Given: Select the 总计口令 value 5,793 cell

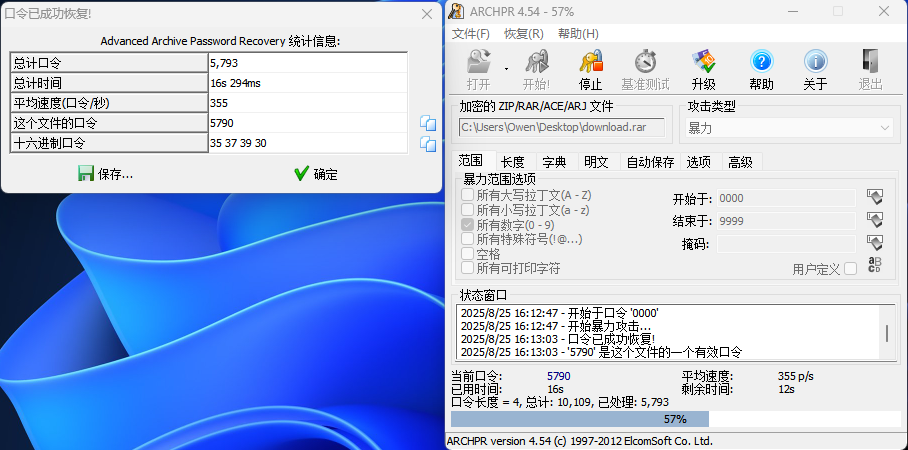Looking at the screenshot, I should pos(307,63).
